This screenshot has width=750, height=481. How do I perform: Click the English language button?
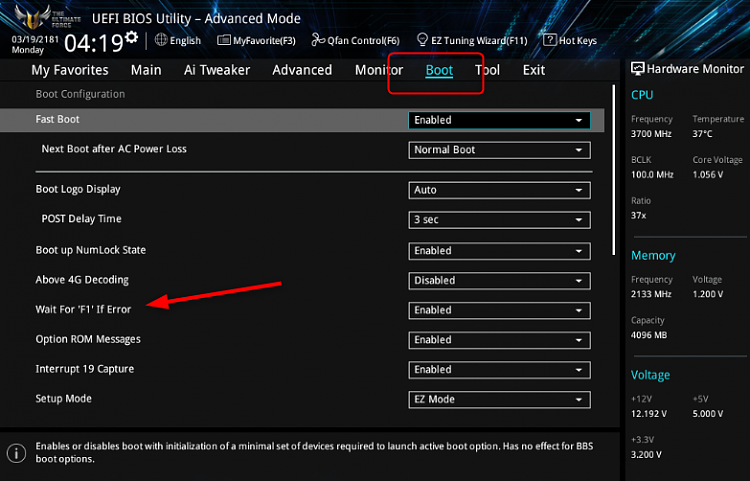click(x=185, y=41)
